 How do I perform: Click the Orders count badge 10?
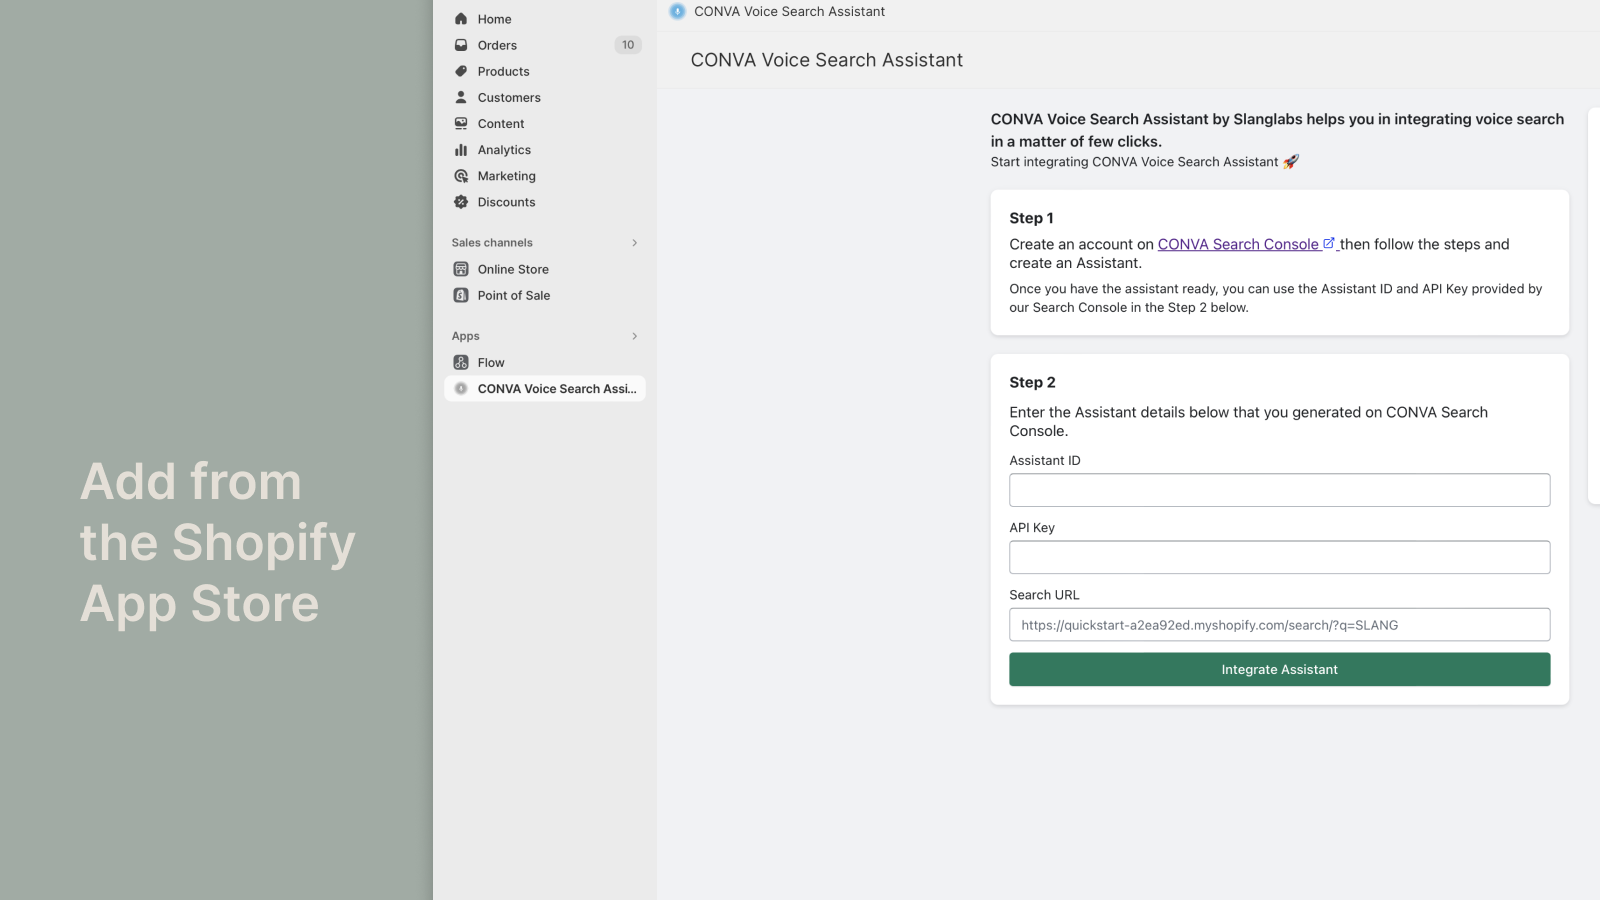[x=628, y=45]
